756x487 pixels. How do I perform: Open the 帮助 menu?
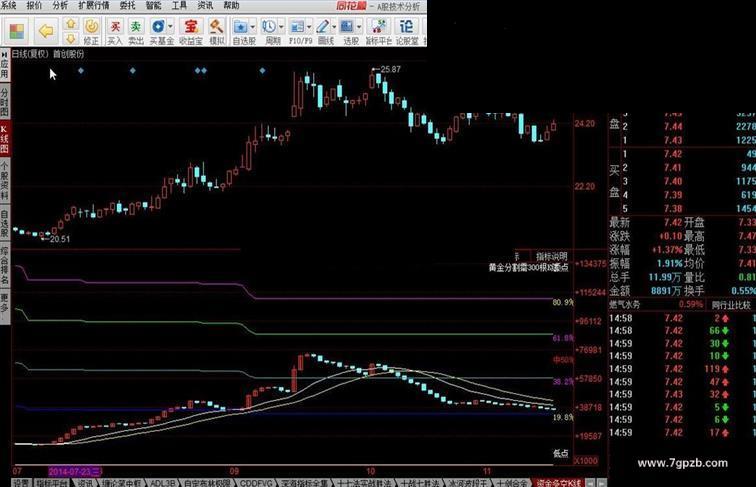pyautogui.click(x=231, y=5)
